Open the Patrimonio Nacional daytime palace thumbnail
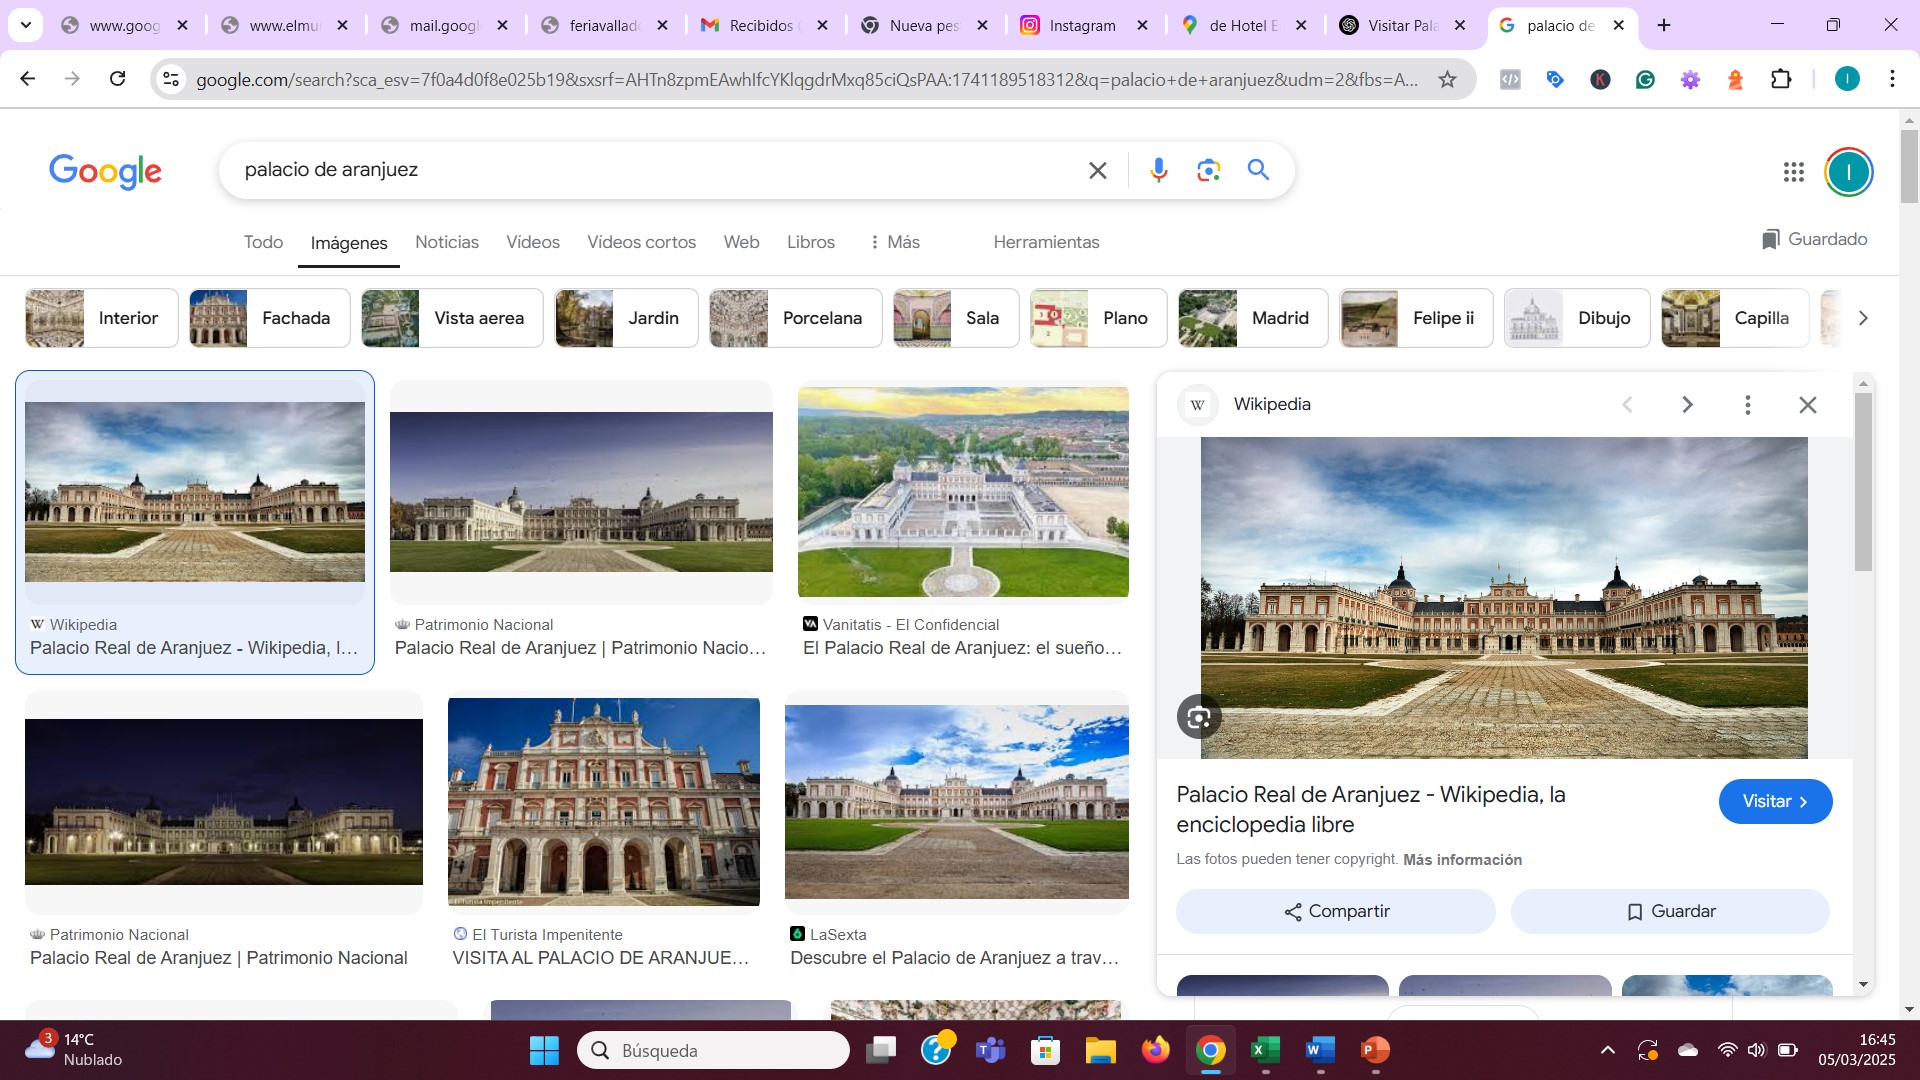1920x1080 pixels. [581, 492]
